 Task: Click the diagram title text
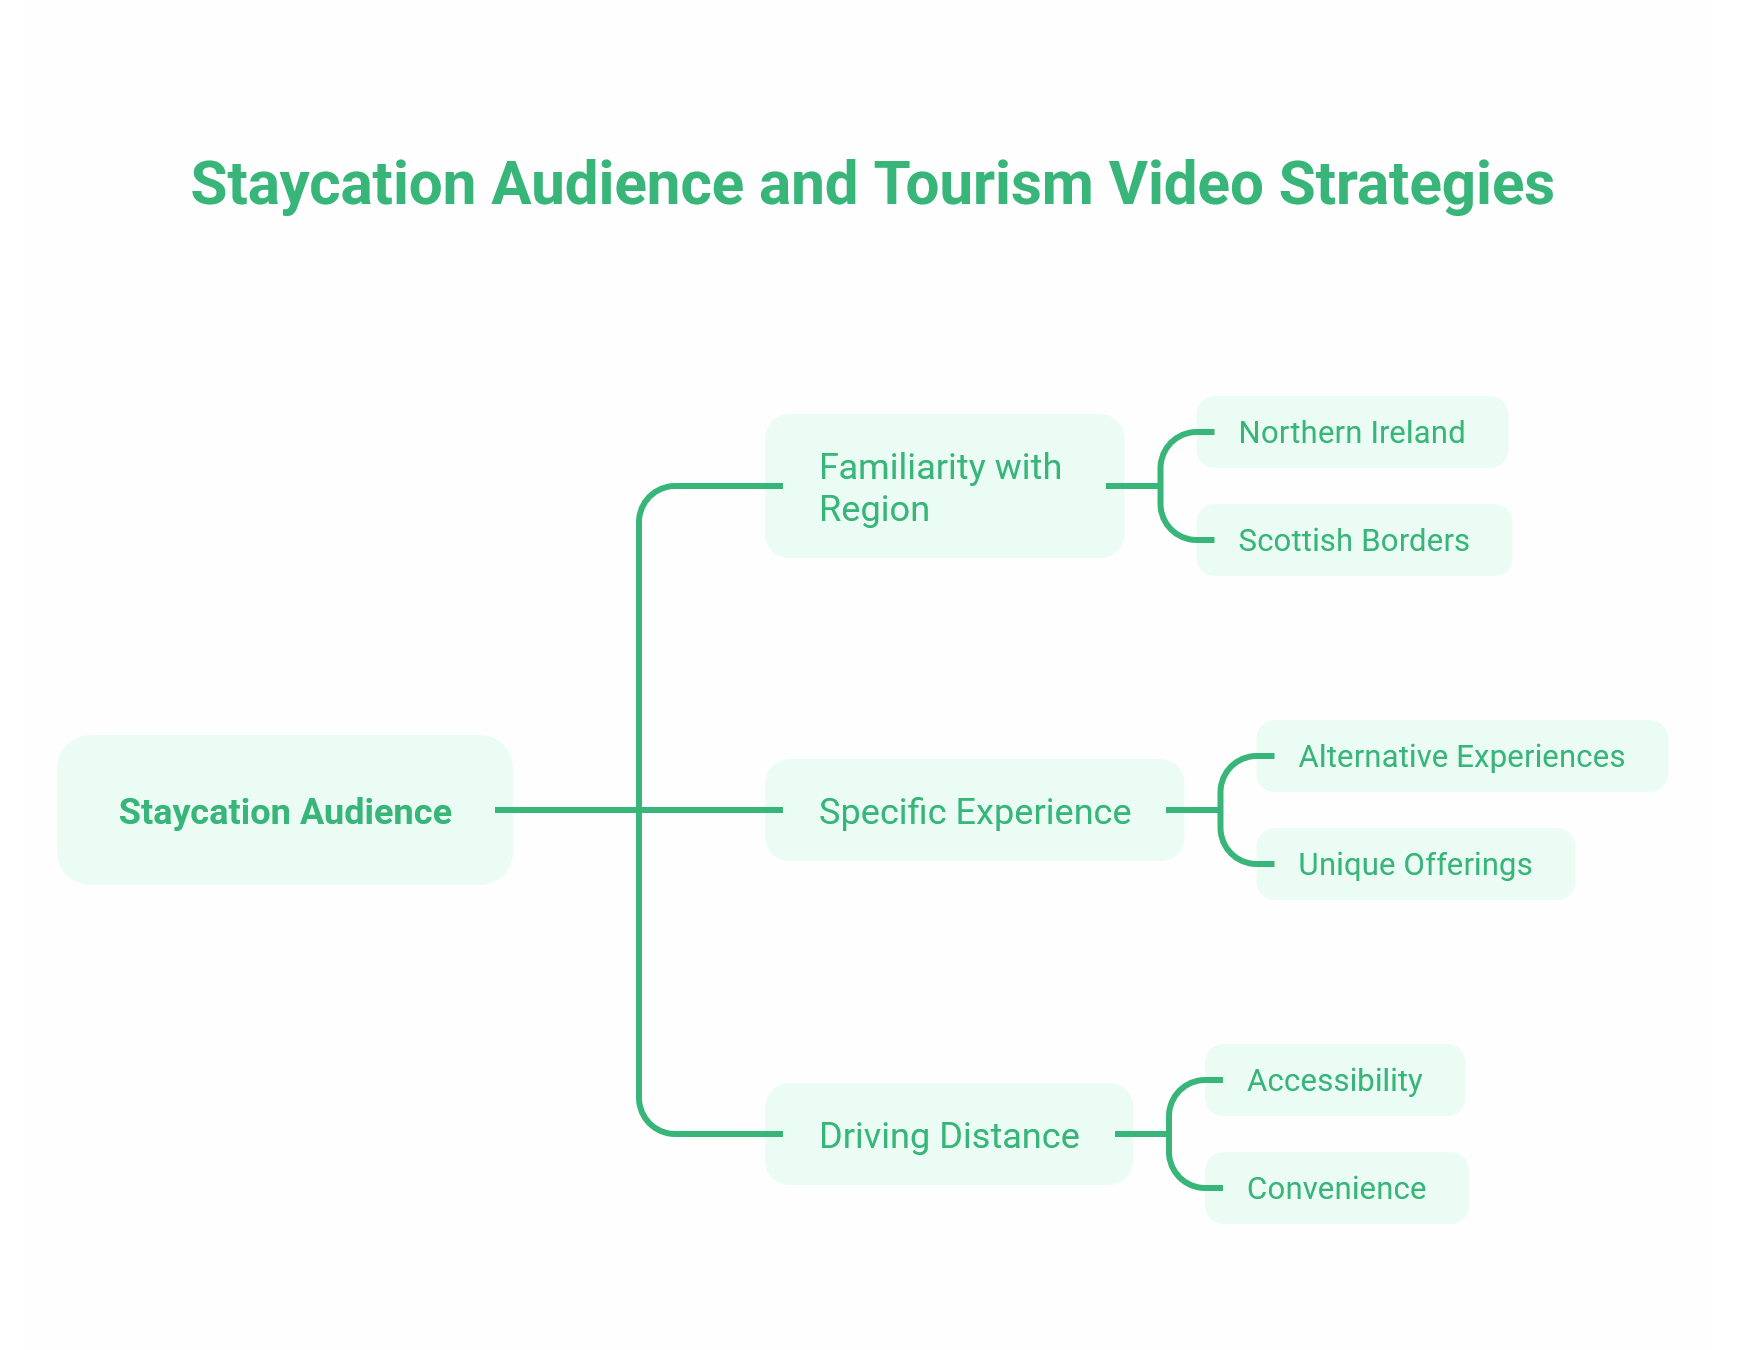click(x=872, y=183)
